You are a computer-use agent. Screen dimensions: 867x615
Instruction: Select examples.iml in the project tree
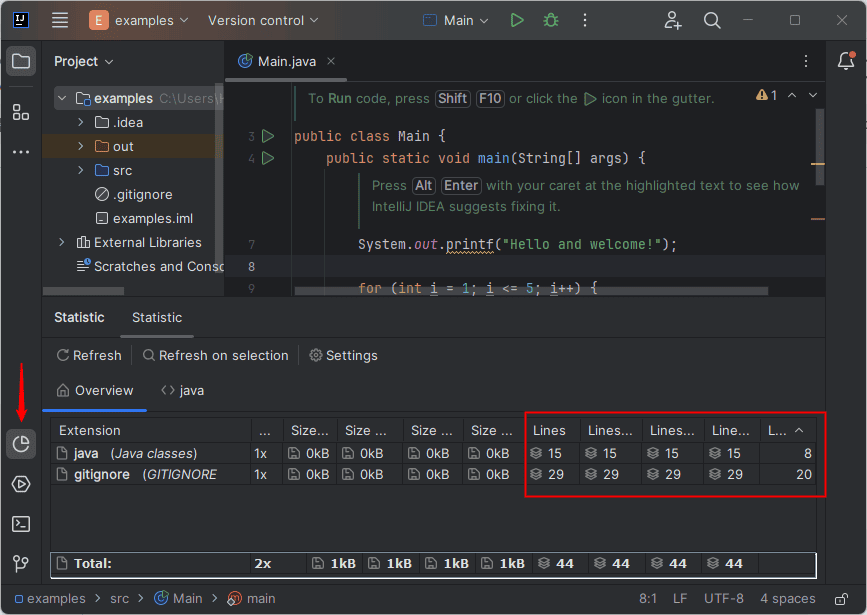pyautogui.click(x=144, y=218)
